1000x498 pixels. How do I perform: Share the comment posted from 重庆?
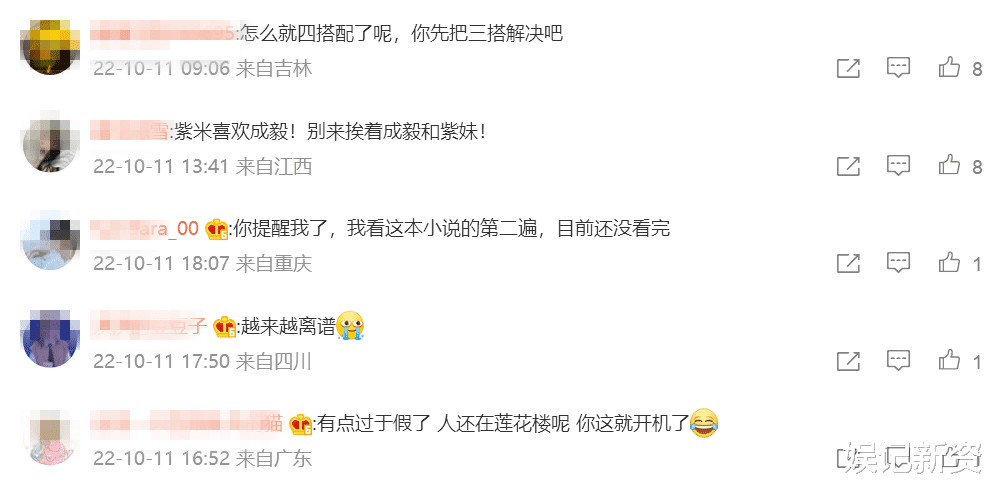pos(848,263)
